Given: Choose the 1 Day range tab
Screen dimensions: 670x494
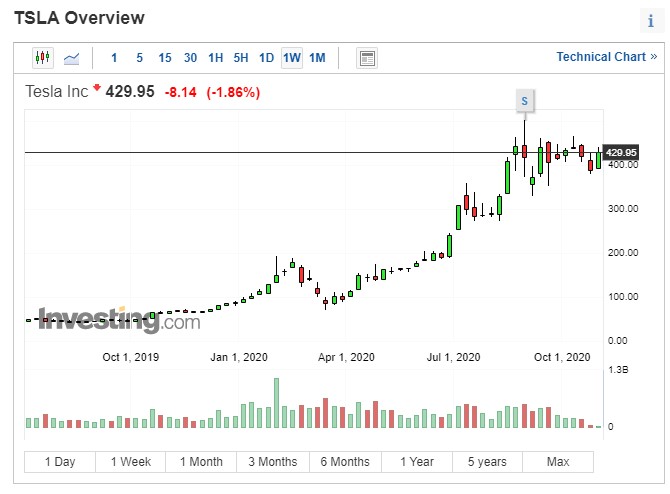Looking at the screenshot, I should coord(60,462).
